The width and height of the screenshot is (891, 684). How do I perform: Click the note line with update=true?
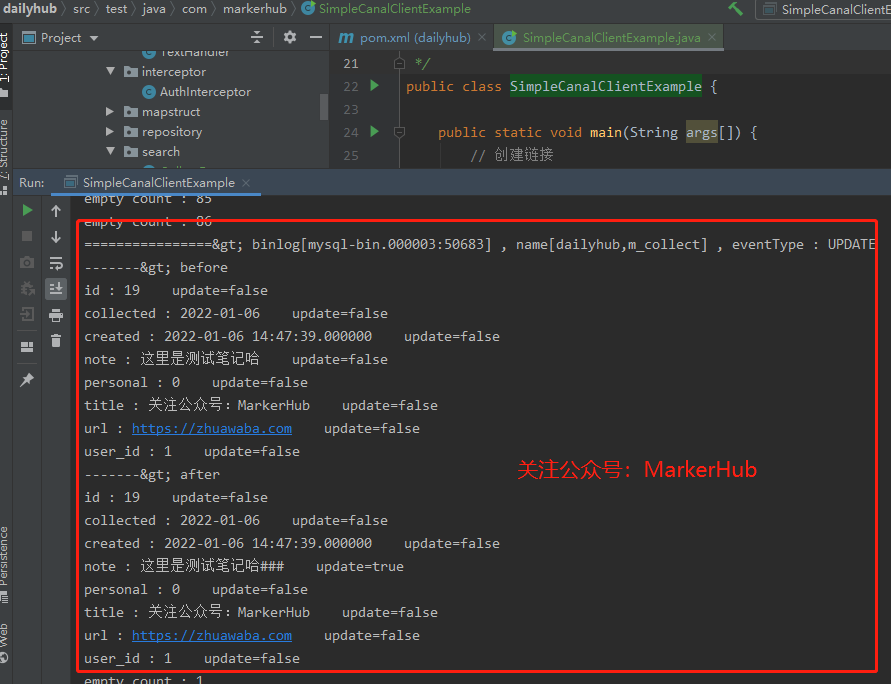244,566
